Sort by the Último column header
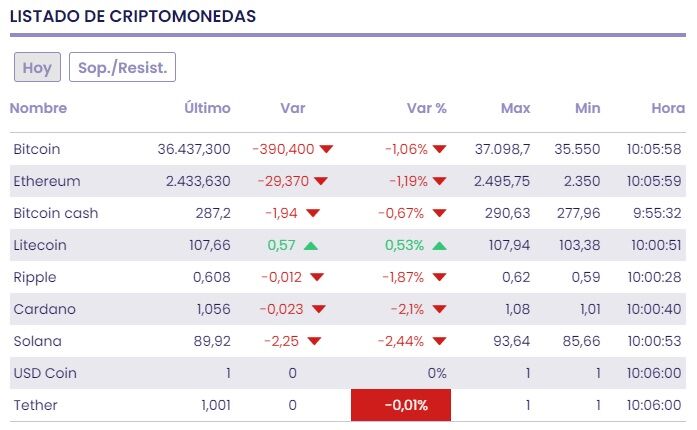The width and height of the screenshot is (697, 430). (x=207, y=108)
